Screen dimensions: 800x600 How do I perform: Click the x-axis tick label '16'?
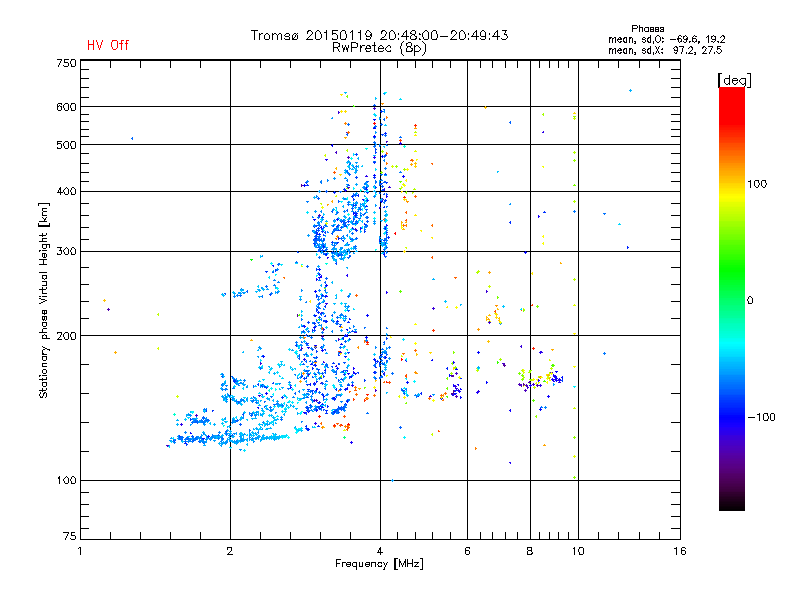pyautogui.click(x=680, y=551)
